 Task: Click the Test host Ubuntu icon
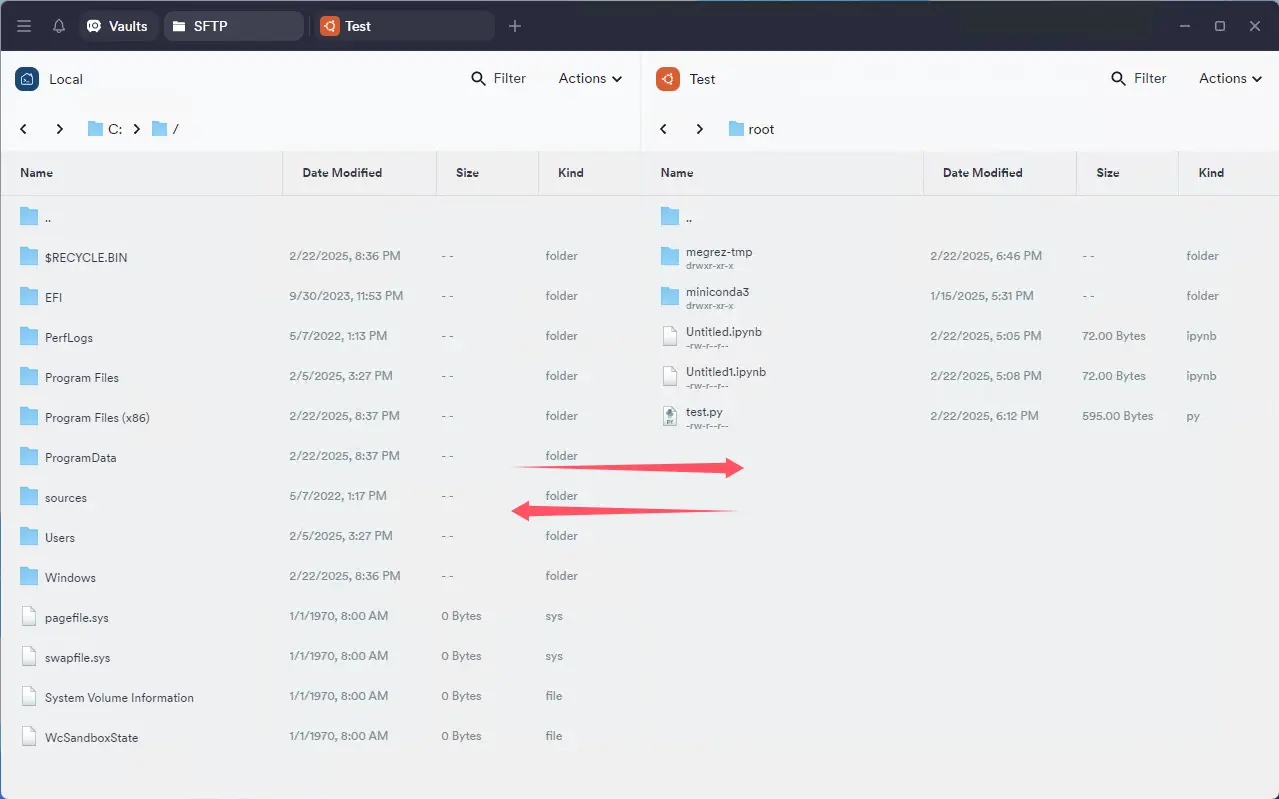[x=668, y=79]
